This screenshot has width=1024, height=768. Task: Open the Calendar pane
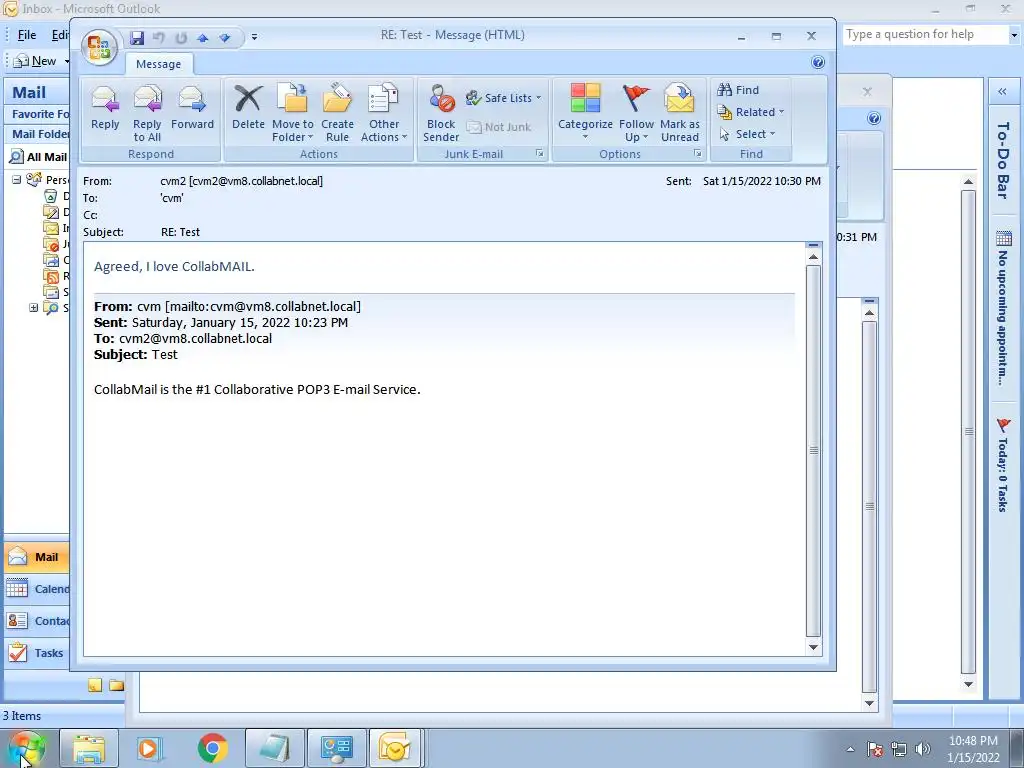point(37,588)
